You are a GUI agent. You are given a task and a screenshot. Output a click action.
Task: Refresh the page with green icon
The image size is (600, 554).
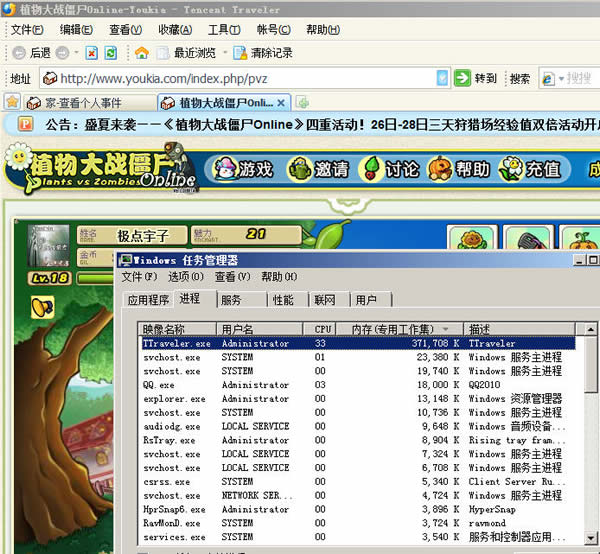(x=111, y=53)
